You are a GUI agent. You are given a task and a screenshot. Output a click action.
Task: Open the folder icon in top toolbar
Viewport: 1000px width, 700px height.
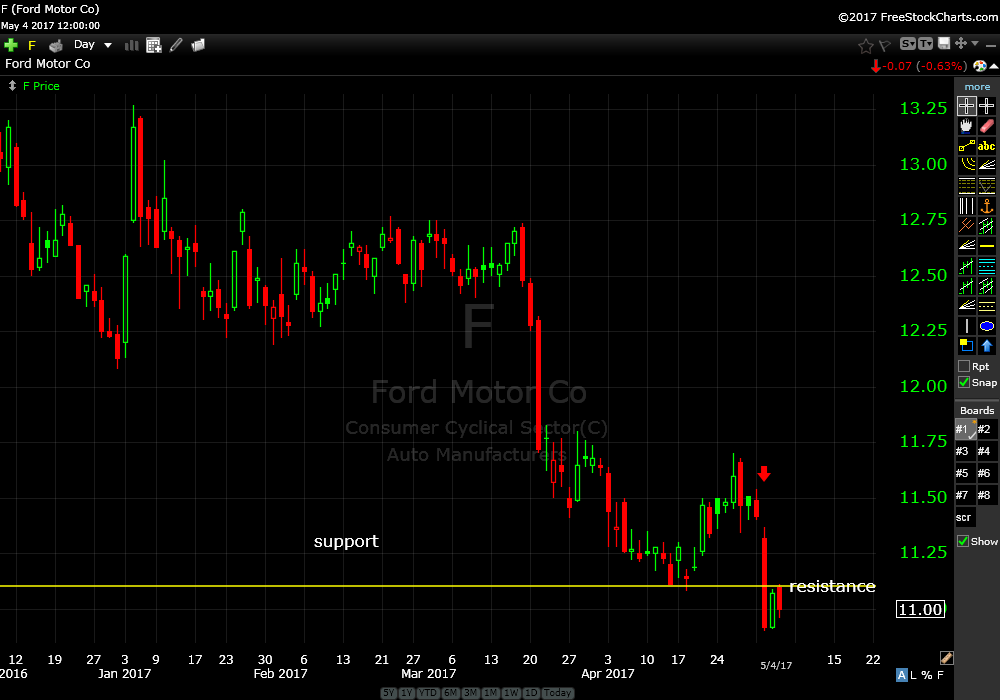click(x=198, y=45)
